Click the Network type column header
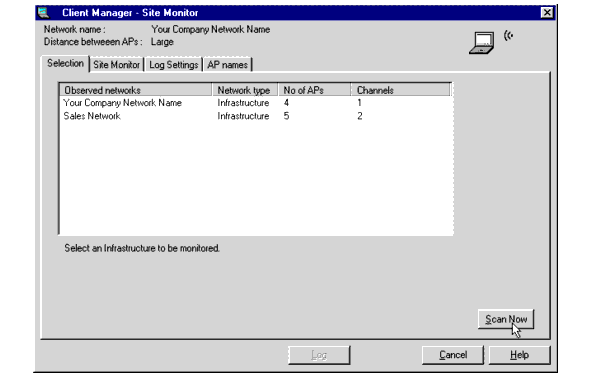607x378 pixels. [x=245, y=90]
